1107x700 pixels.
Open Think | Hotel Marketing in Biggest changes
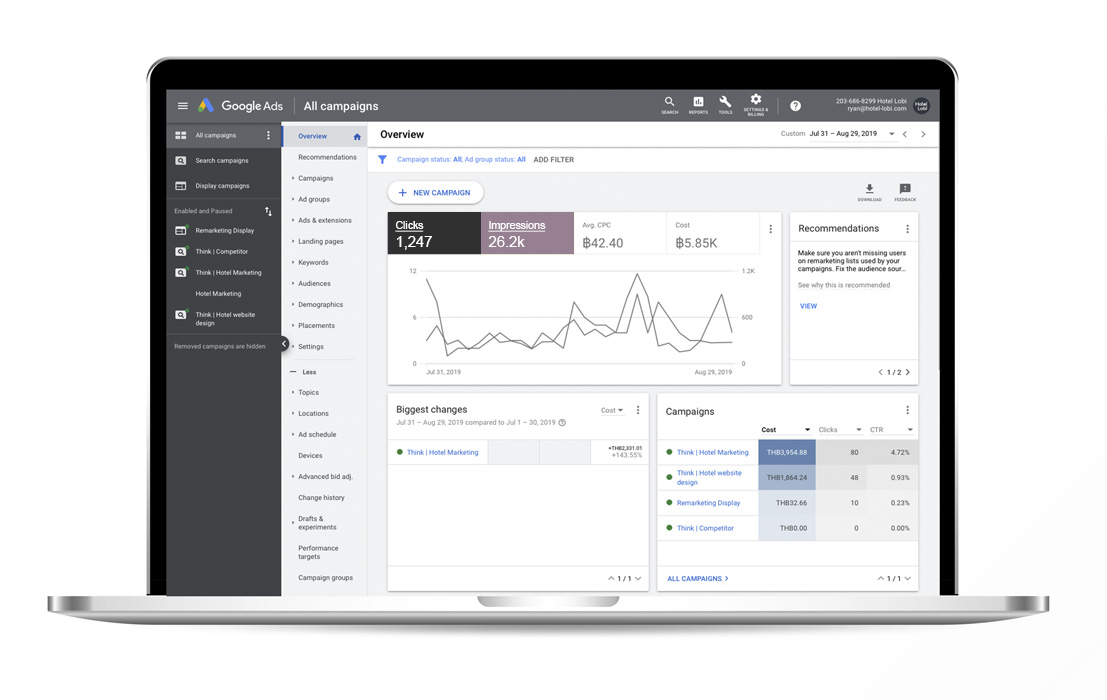point(443,452)
